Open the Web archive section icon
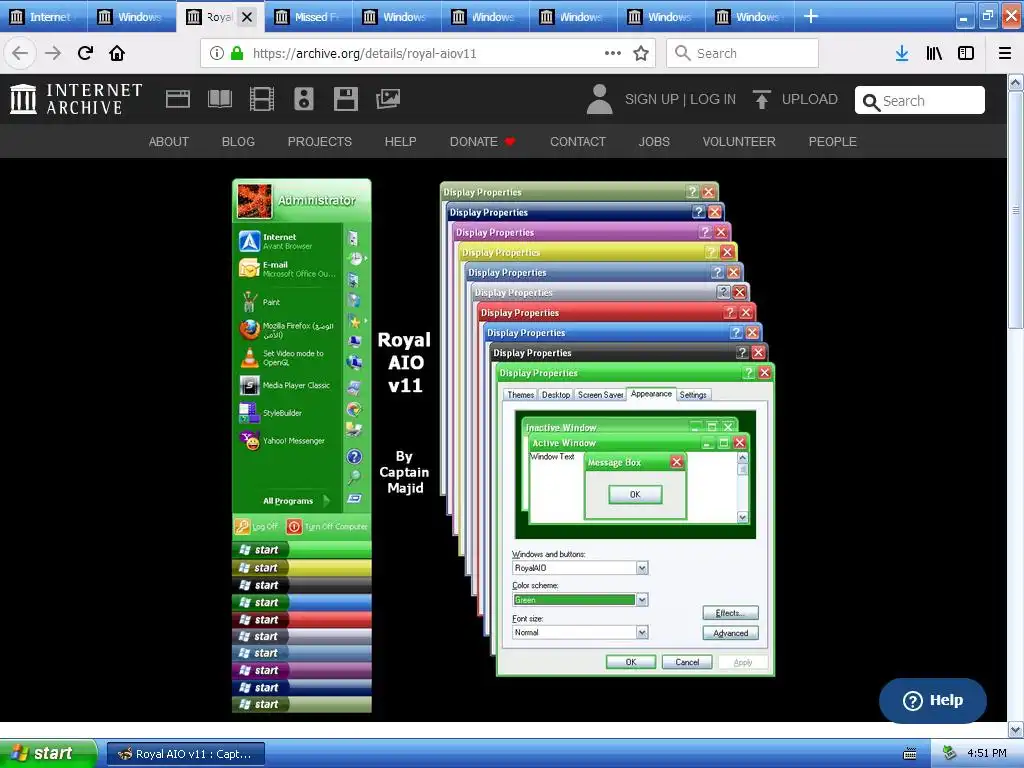This screenshot has width=1024, height=768. click(x=178, y=99)
